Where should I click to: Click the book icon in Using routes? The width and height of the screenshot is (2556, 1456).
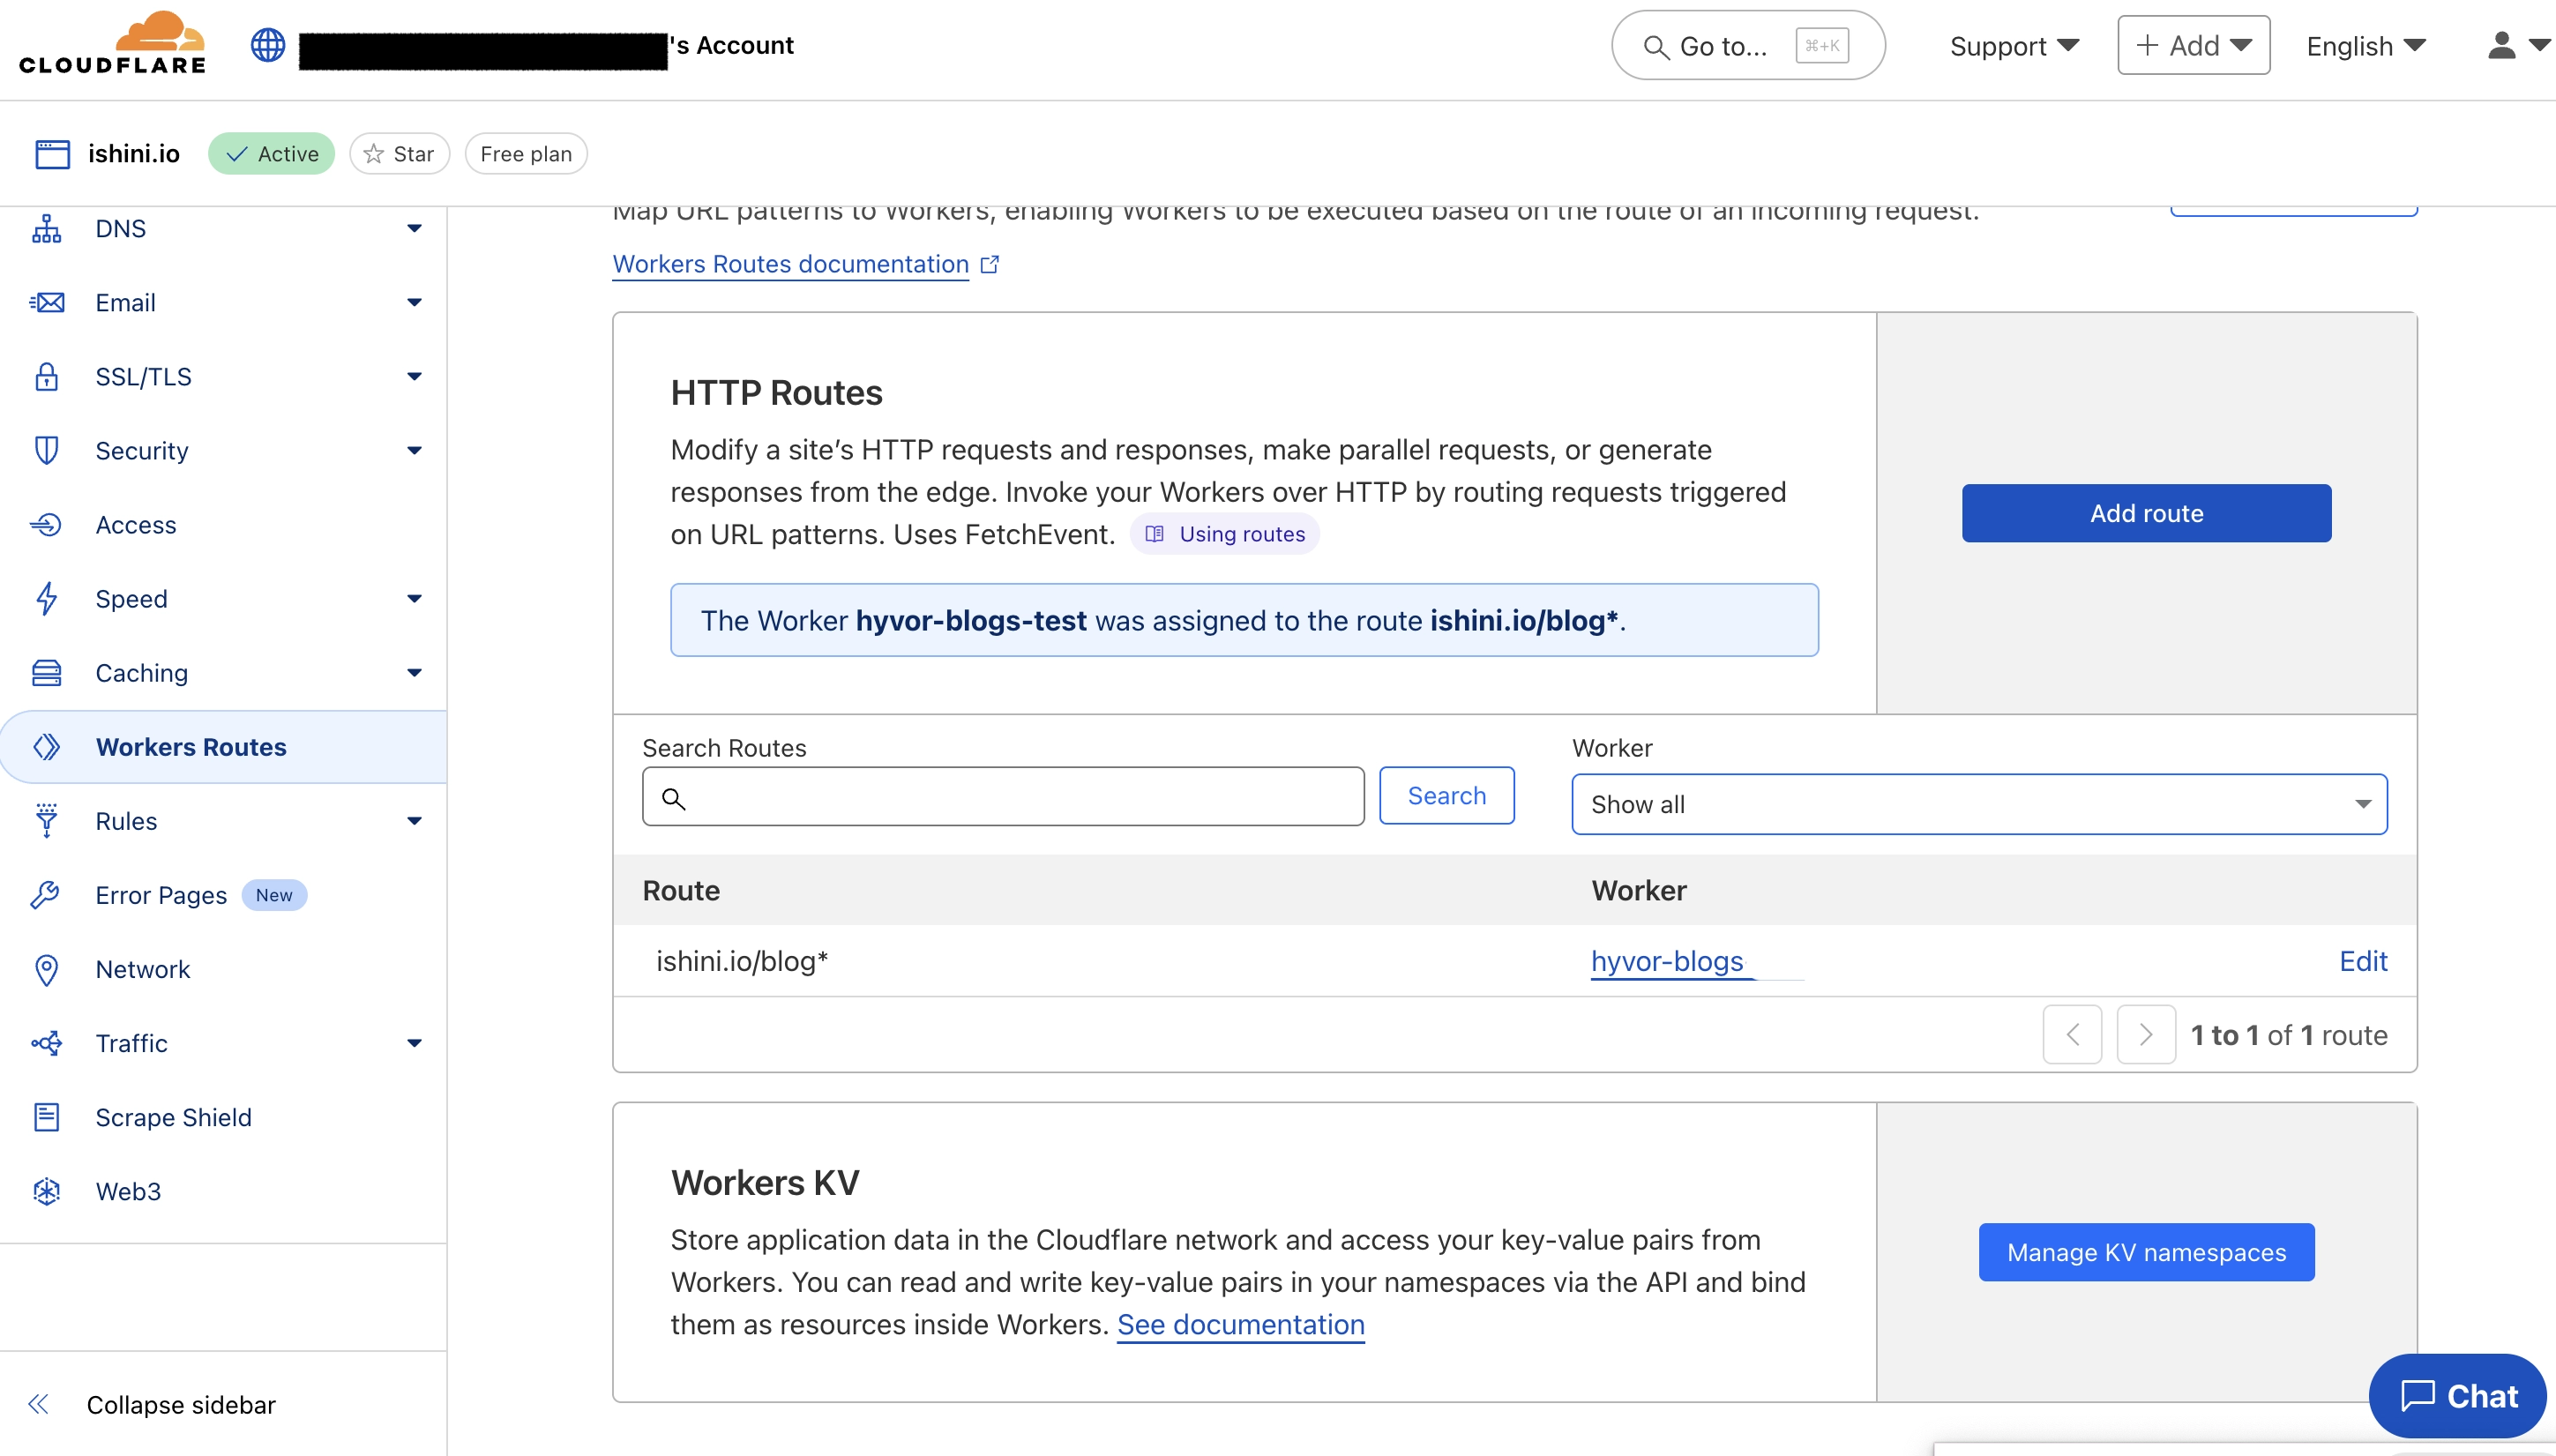(x=1154, y=534)
